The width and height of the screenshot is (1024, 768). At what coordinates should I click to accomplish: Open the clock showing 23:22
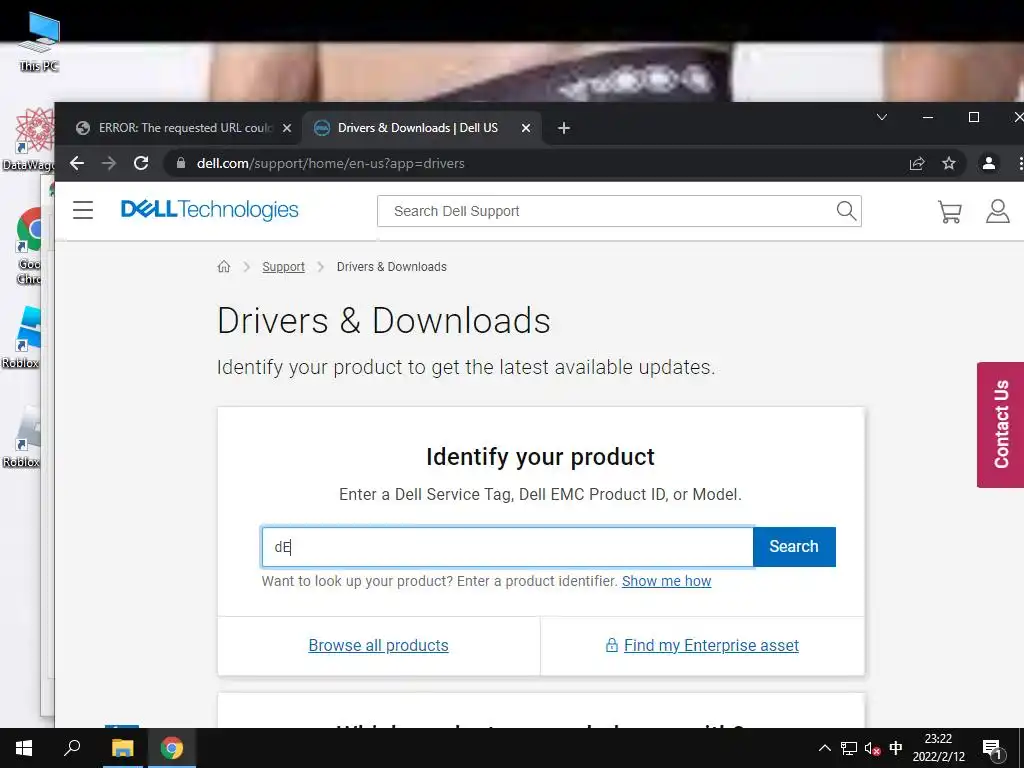pyautogui.click(x=938, y=748)
